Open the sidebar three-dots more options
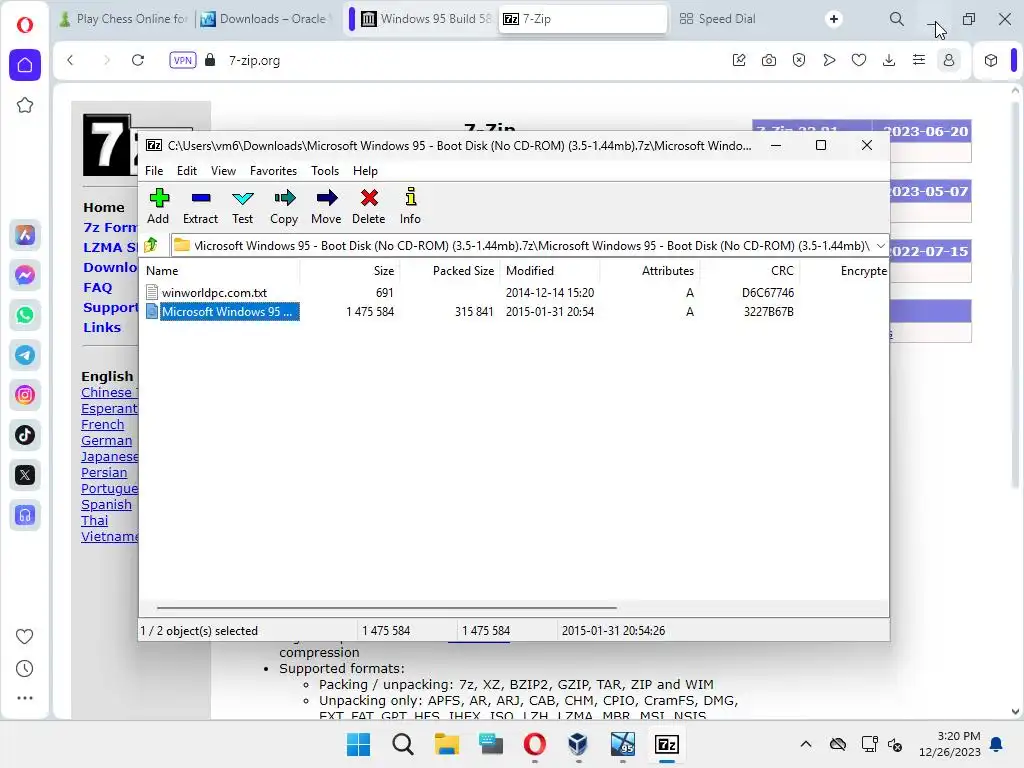The height and width of the screenshot is (768, 1024). pyautogui.click(x=25, y=698)
